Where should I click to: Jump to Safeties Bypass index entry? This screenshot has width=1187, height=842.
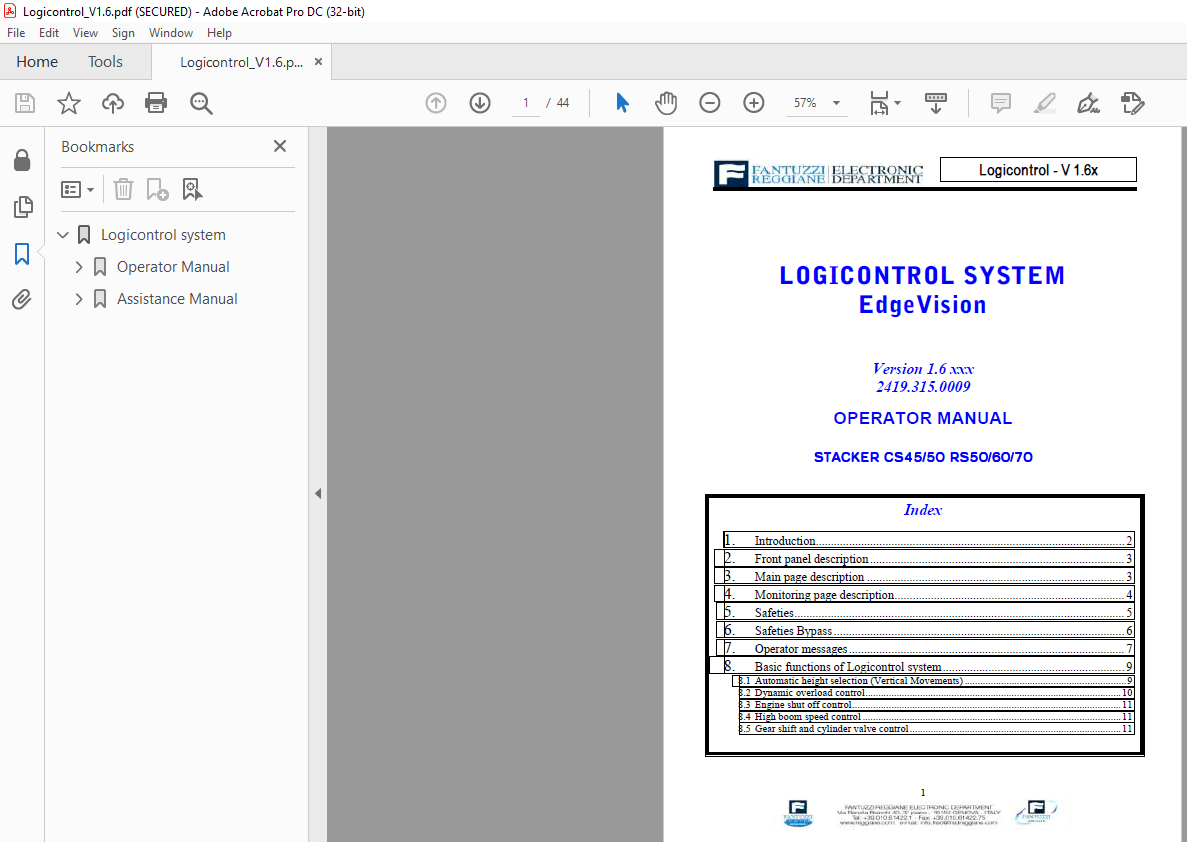coord(793,631)
